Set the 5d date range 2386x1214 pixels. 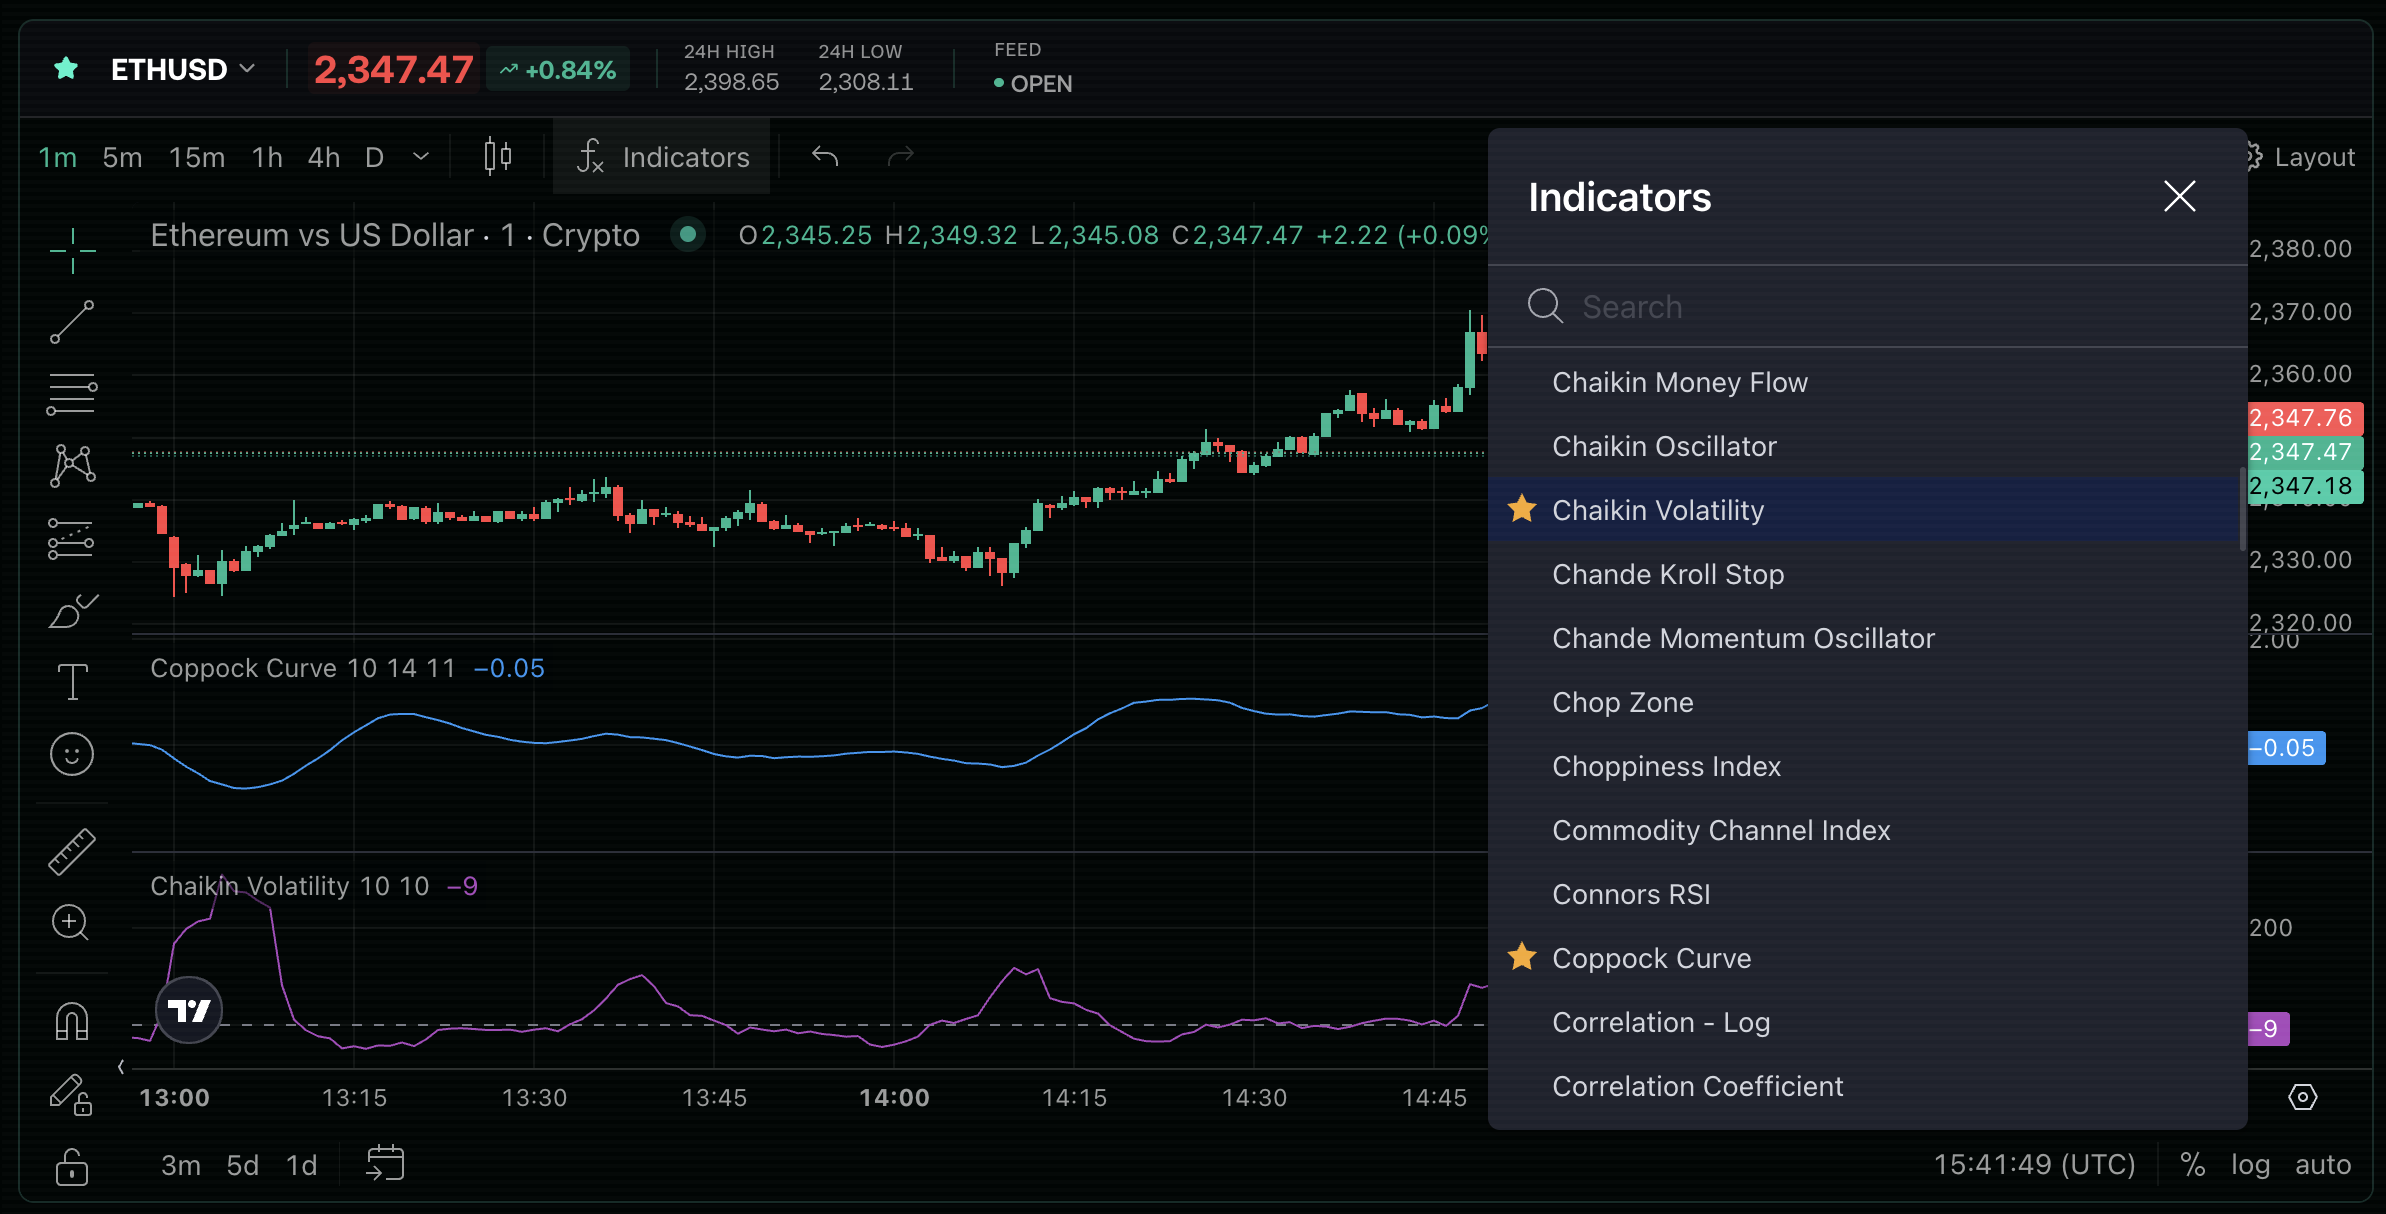click(242, 1165)
